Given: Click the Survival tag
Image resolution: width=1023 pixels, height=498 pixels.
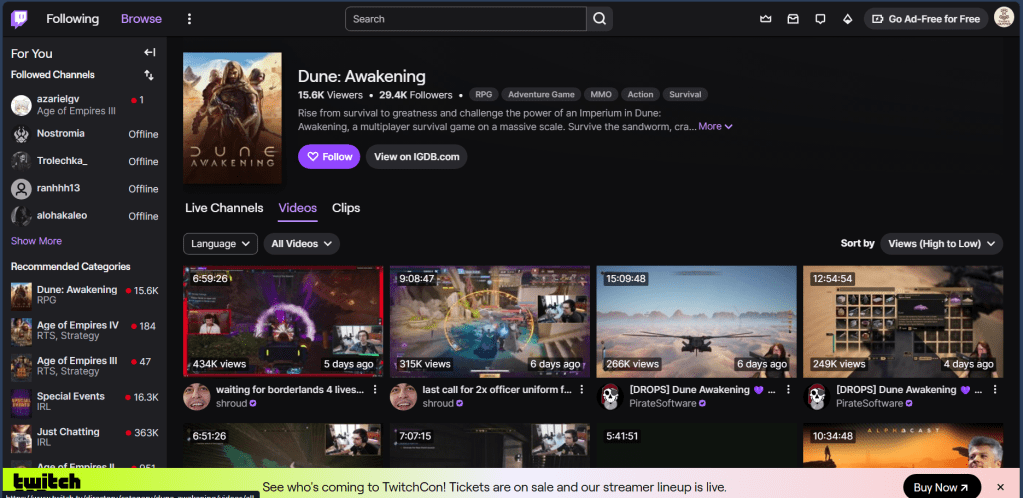Looking at the screenshot, I should [x=685, y=95].
